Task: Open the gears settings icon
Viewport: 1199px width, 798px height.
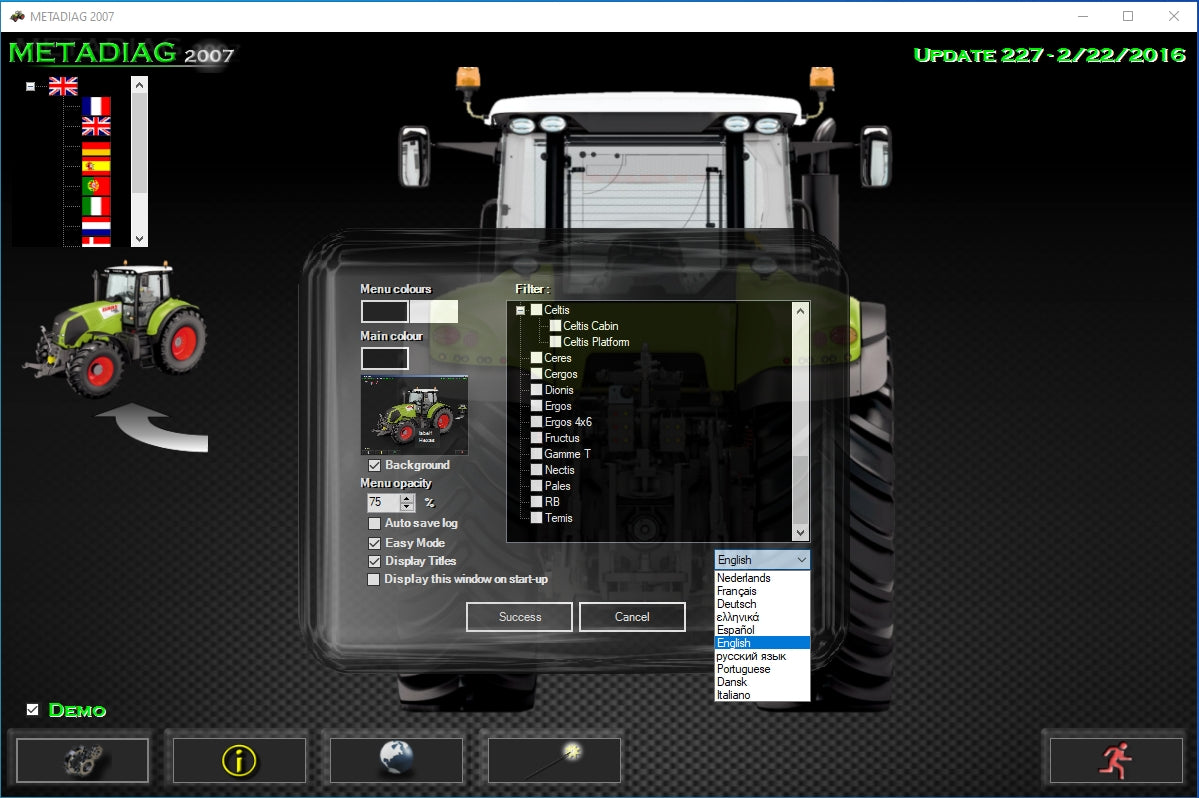Action: coord(80,760)
